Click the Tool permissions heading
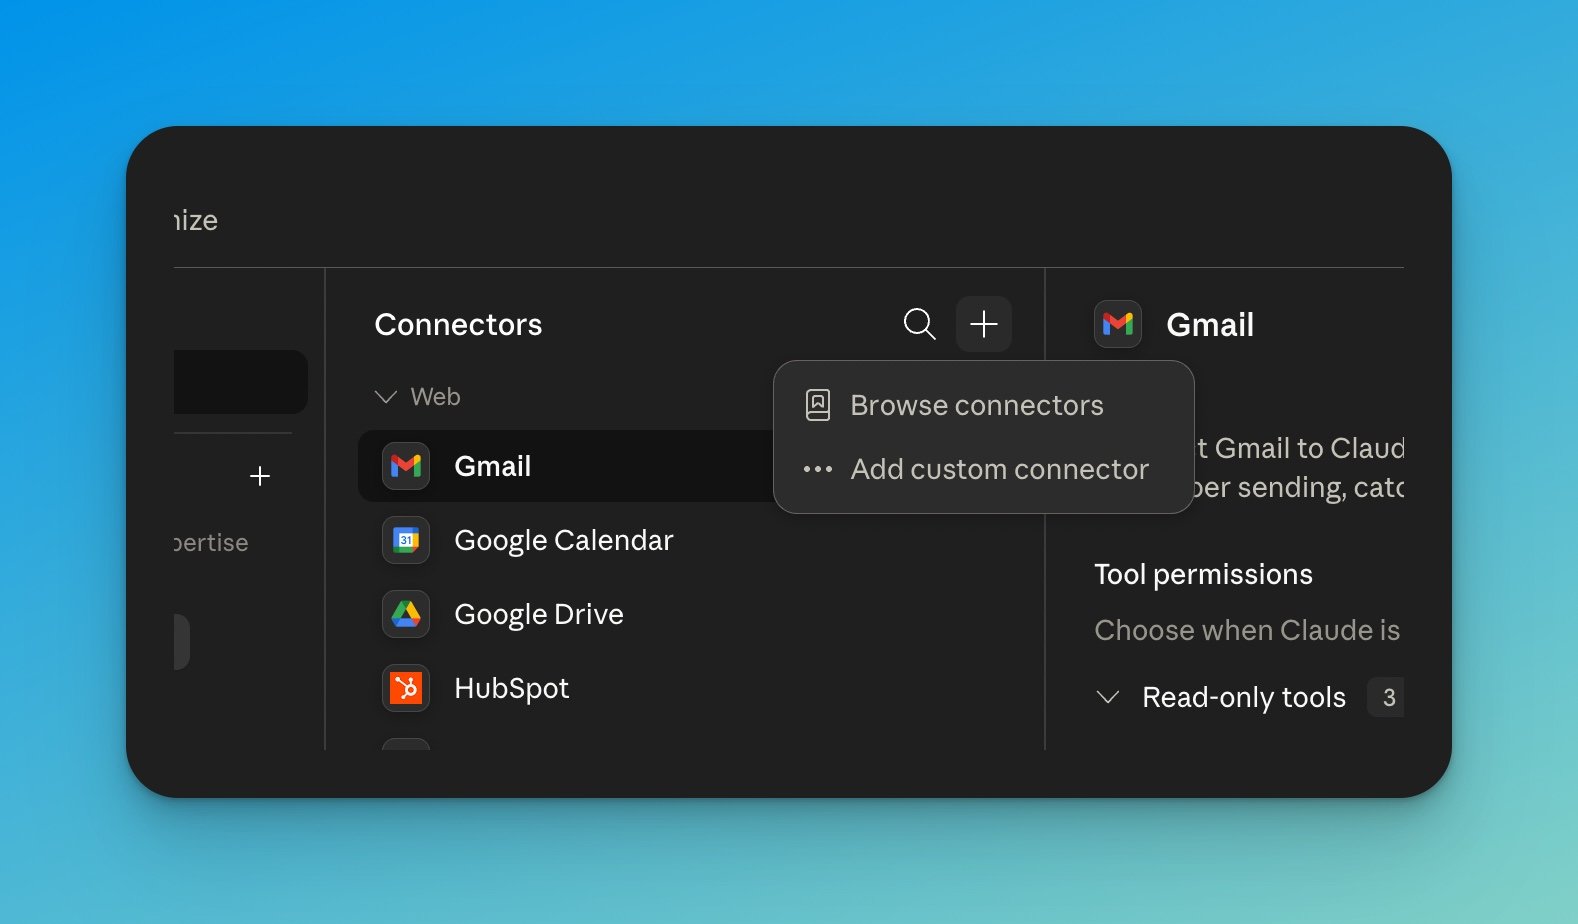This screenshot has width=1578, height=924. (x=1203, y=574)
